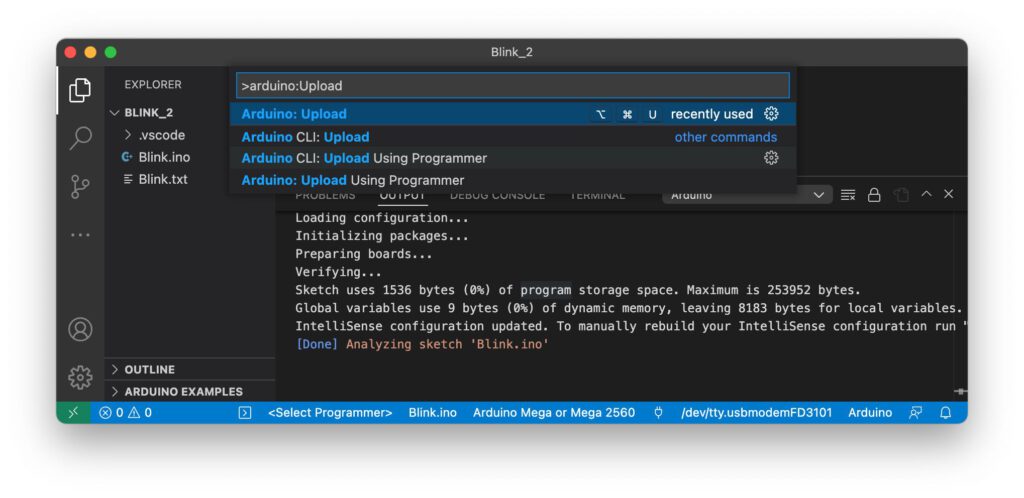Clear the output panel
1024x498 pixels.
point(848,195)
